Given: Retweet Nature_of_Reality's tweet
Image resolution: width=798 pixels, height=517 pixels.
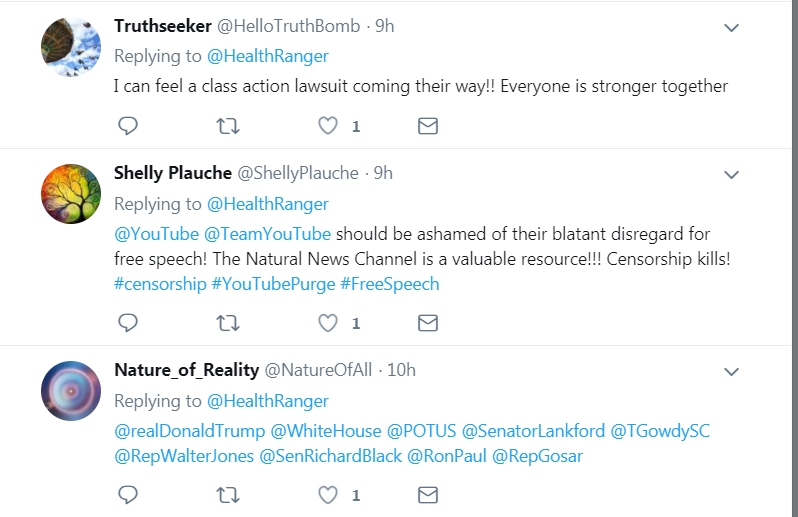Looking at the screenshot, I should 228,495.
